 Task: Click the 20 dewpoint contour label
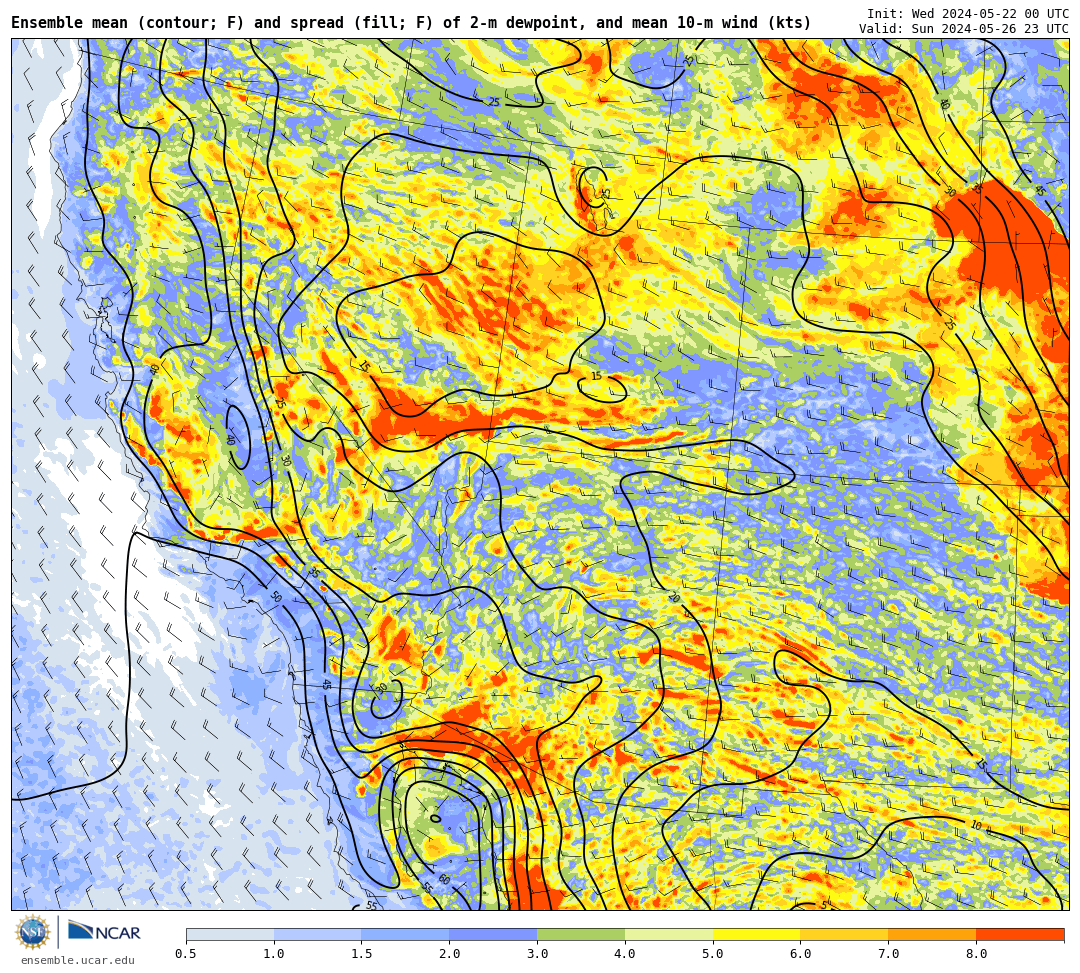click(674, 597)
